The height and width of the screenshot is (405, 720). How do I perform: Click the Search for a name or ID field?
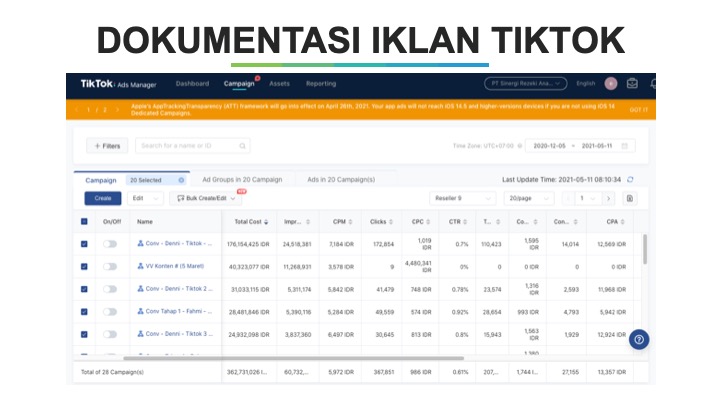pyautogui.click(x=192, y=146)
